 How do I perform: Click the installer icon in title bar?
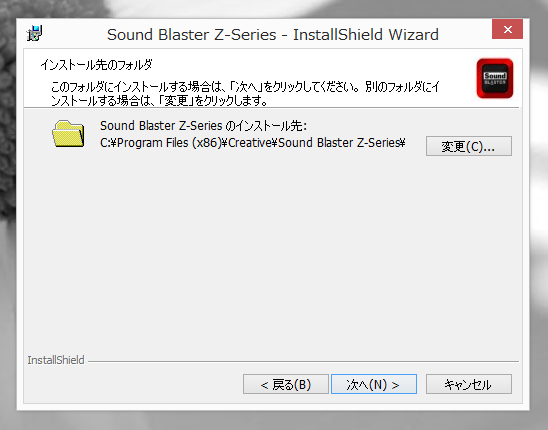point(34,34)
